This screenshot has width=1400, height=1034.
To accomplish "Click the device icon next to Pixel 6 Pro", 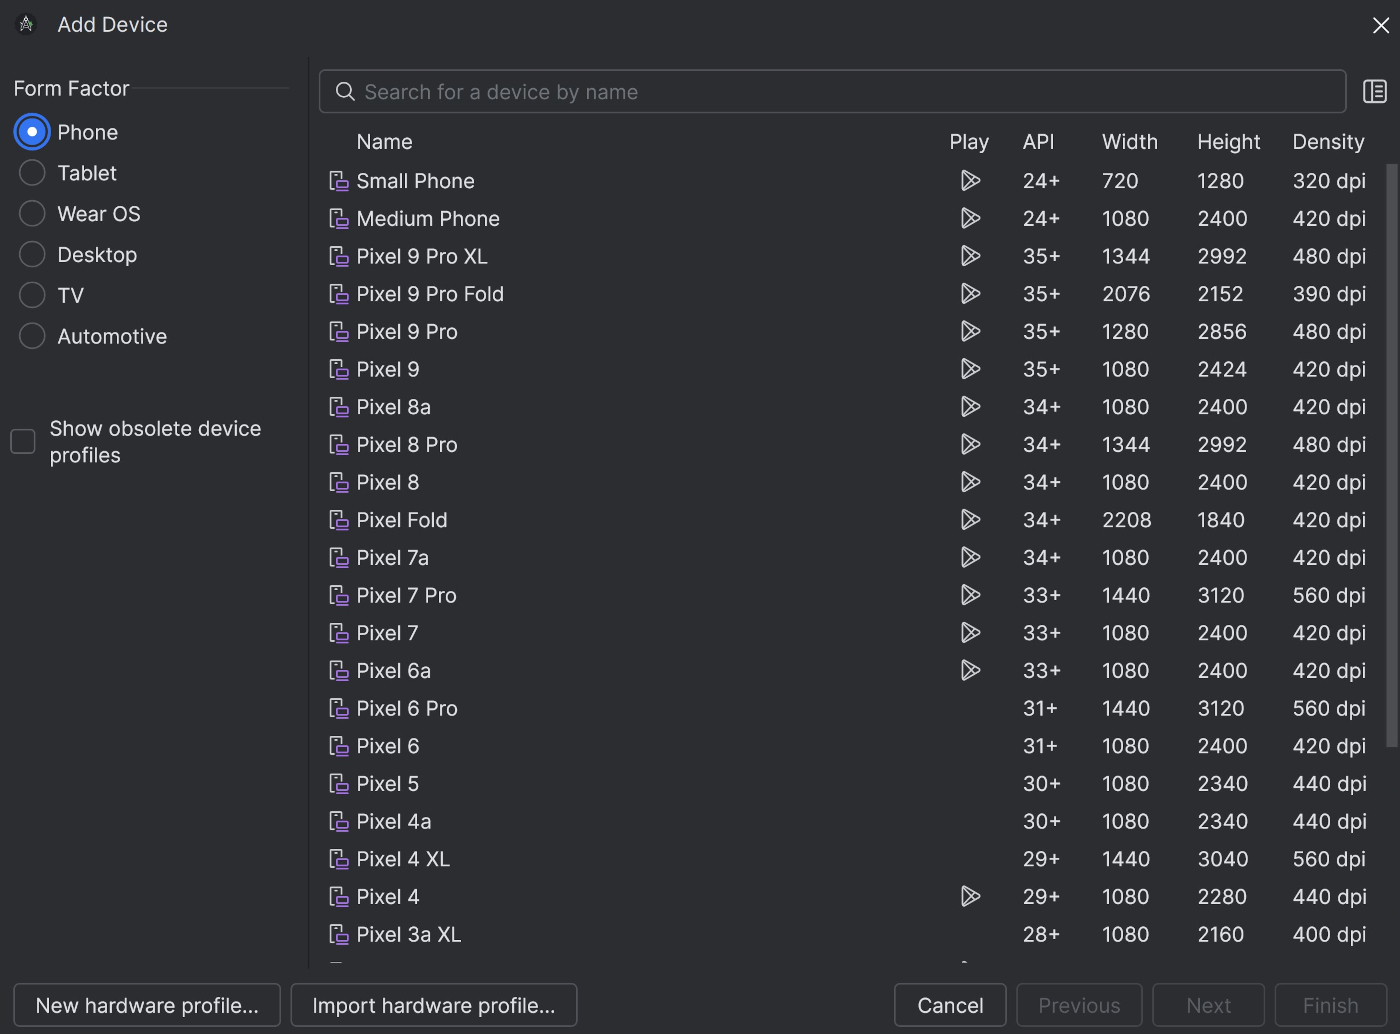I will coord(339,708).
